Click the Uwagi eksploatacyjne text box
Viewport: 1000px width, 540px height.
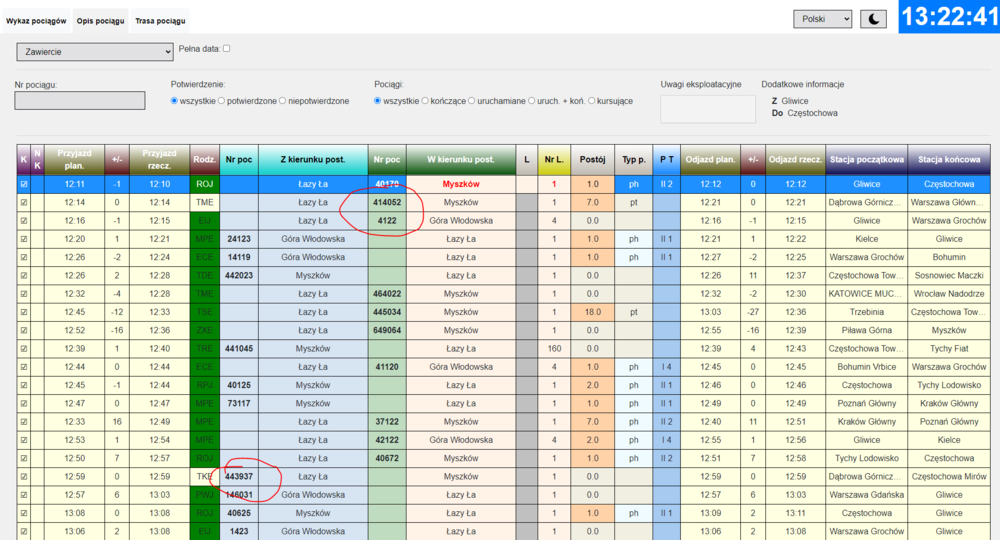point(701,108)
